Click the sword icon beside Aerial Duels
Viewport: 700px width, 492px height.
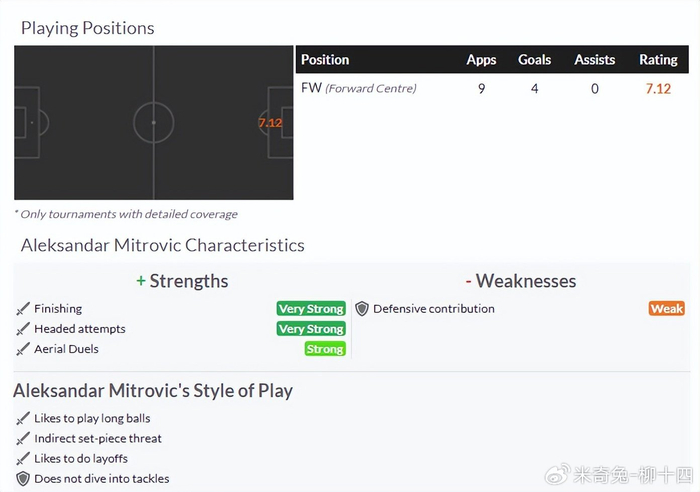point(23,349)
